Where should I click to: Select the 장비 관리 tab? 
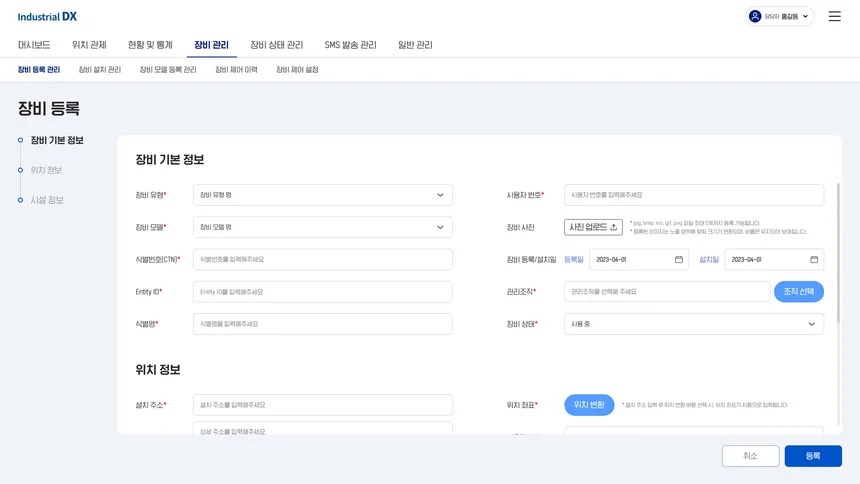(211, 45)
